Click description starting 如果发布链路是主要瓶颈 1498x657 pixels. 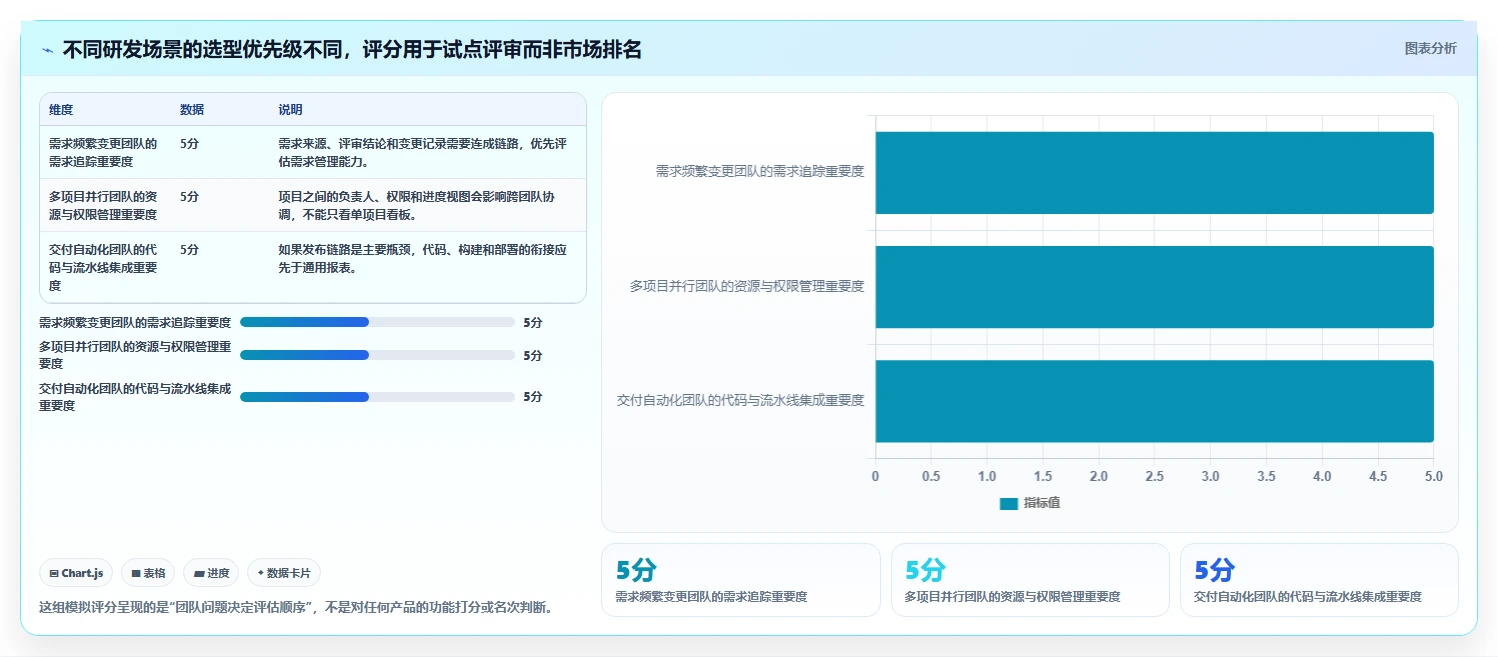(422, 258)
